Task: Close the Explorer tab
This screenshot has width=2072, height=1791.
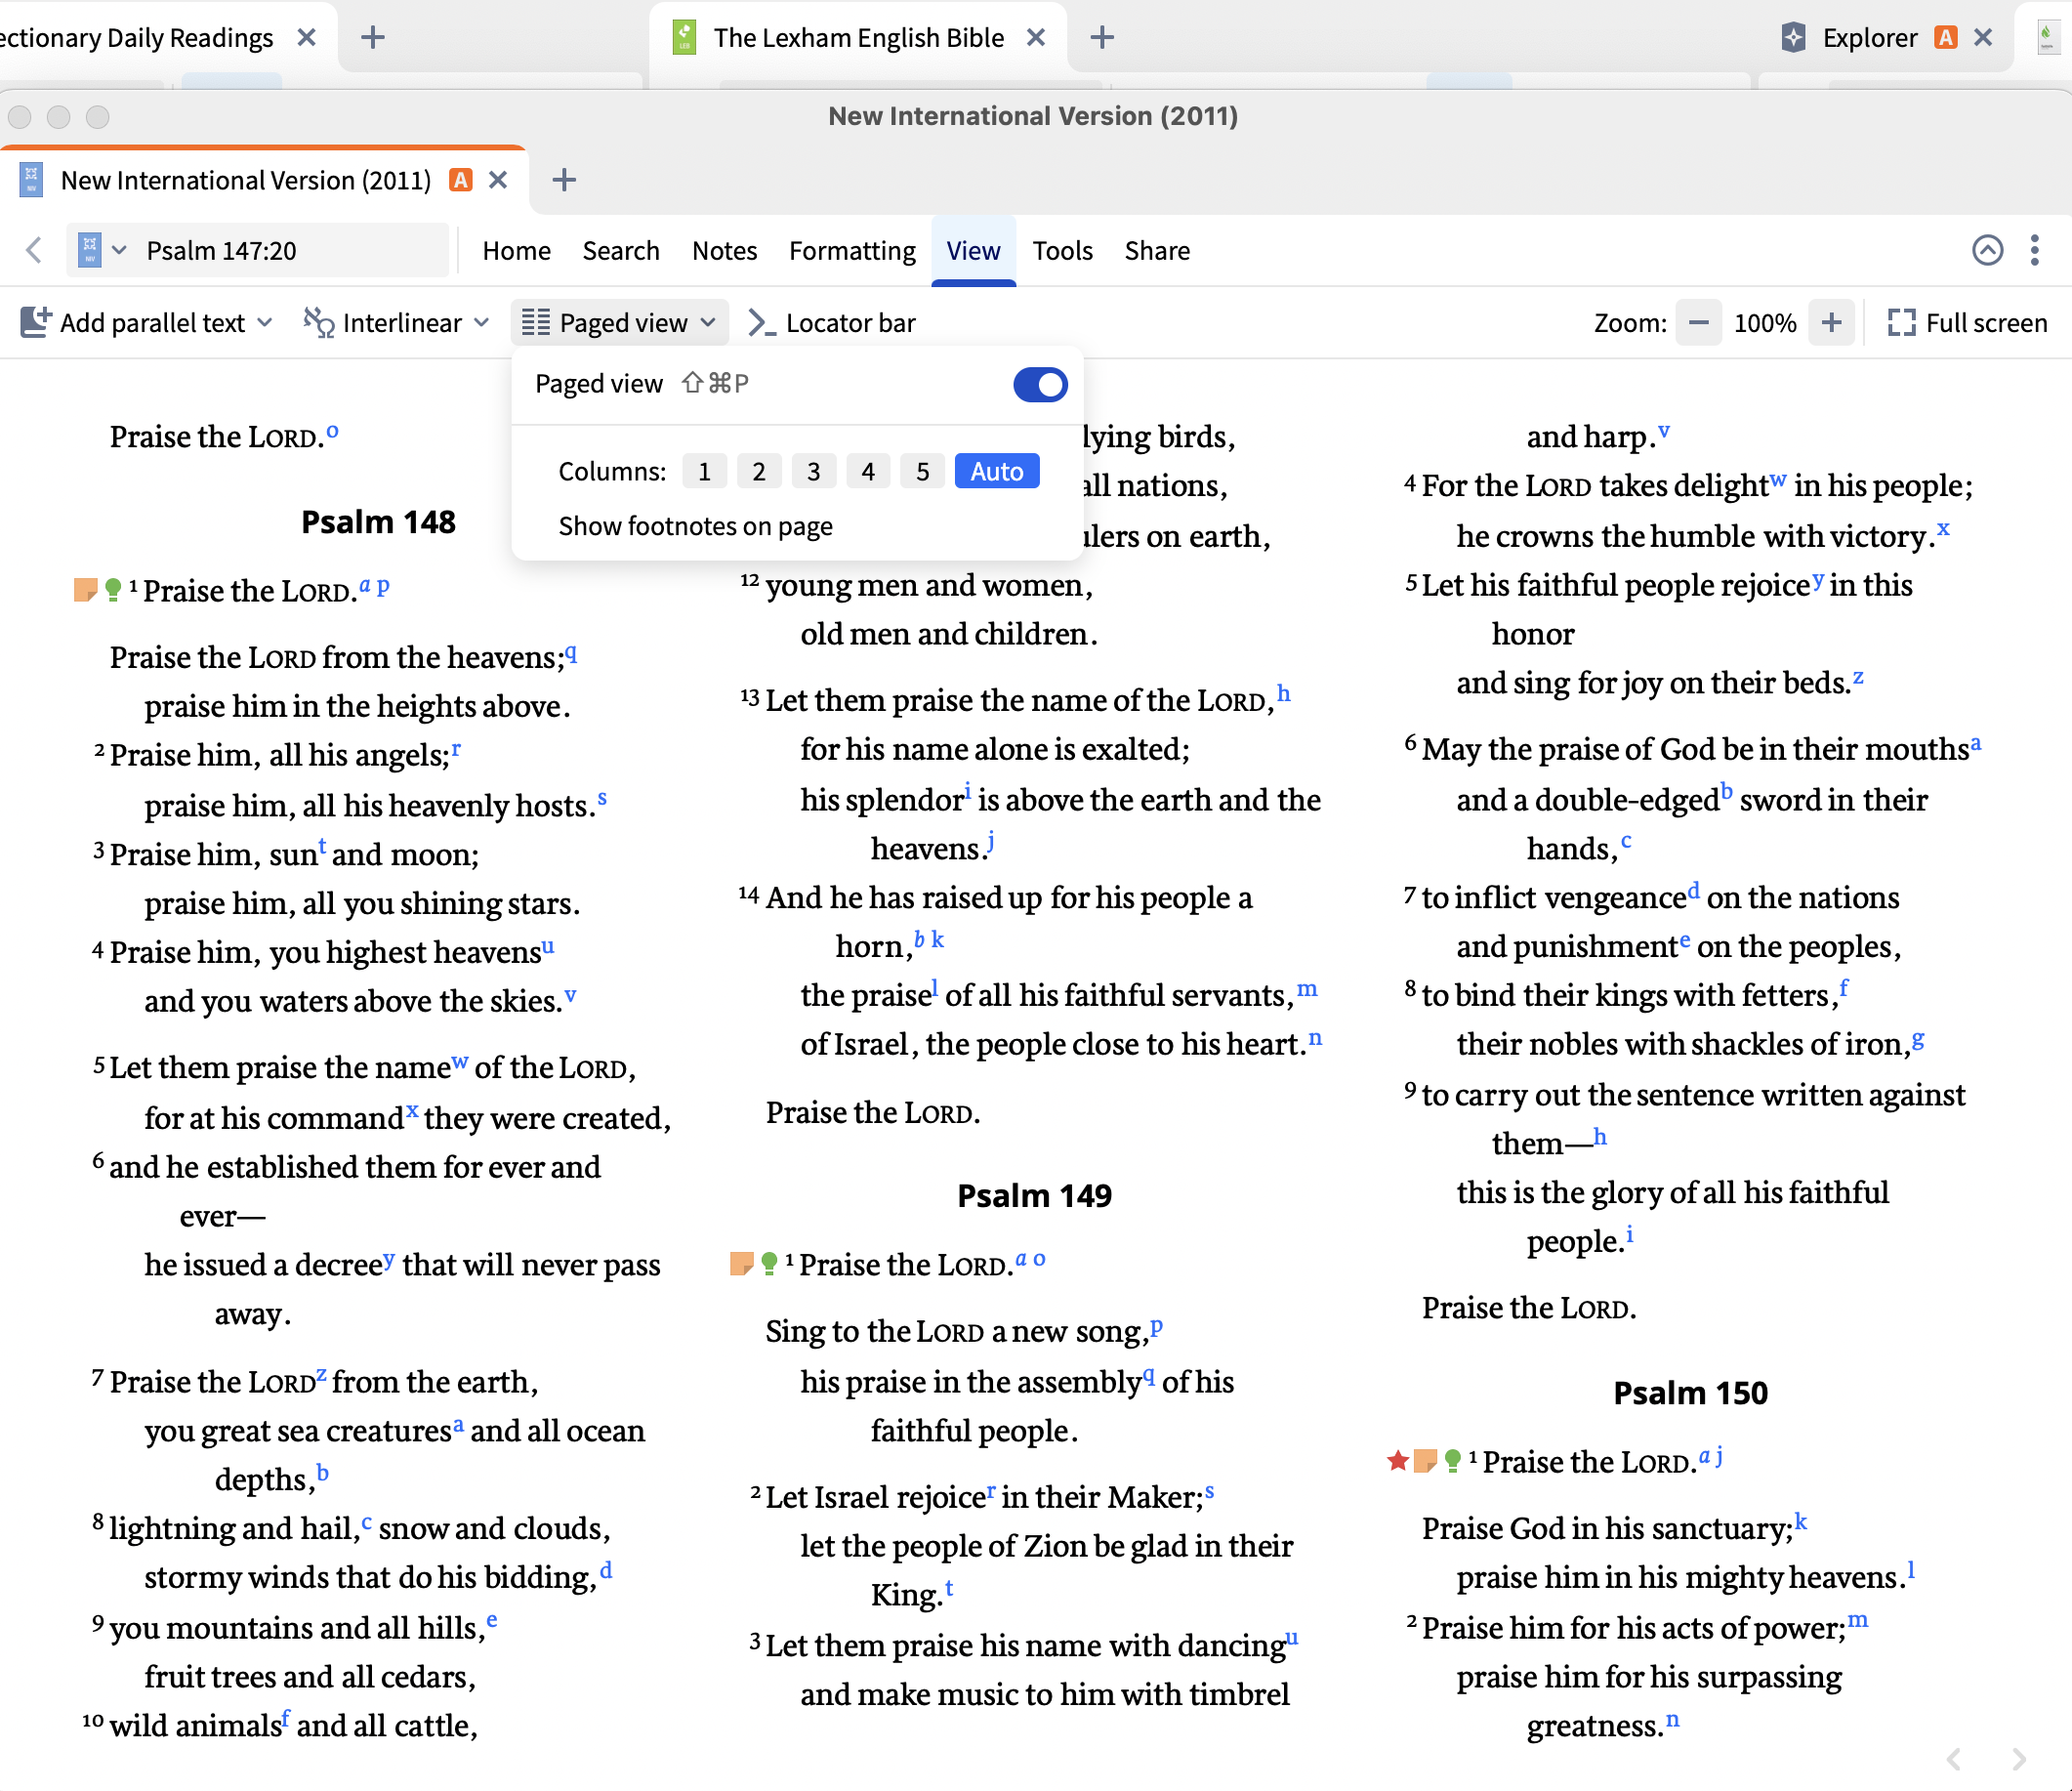Action: [x=1983, y=38]
